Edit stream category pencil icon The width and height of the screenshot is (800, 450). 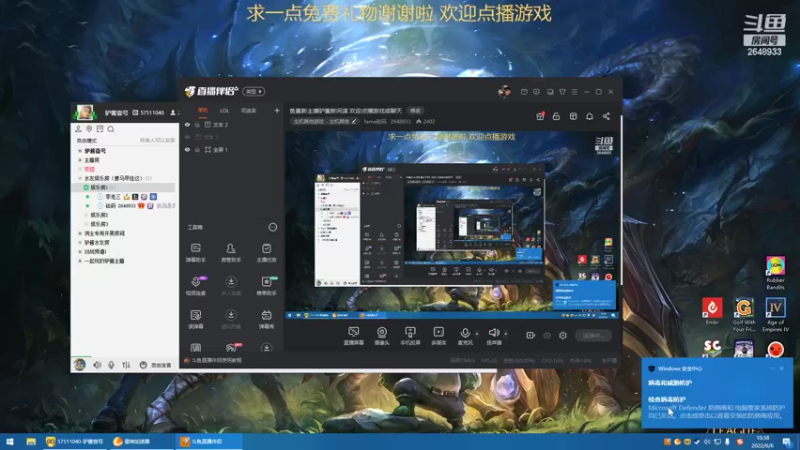tap(354, 121)
